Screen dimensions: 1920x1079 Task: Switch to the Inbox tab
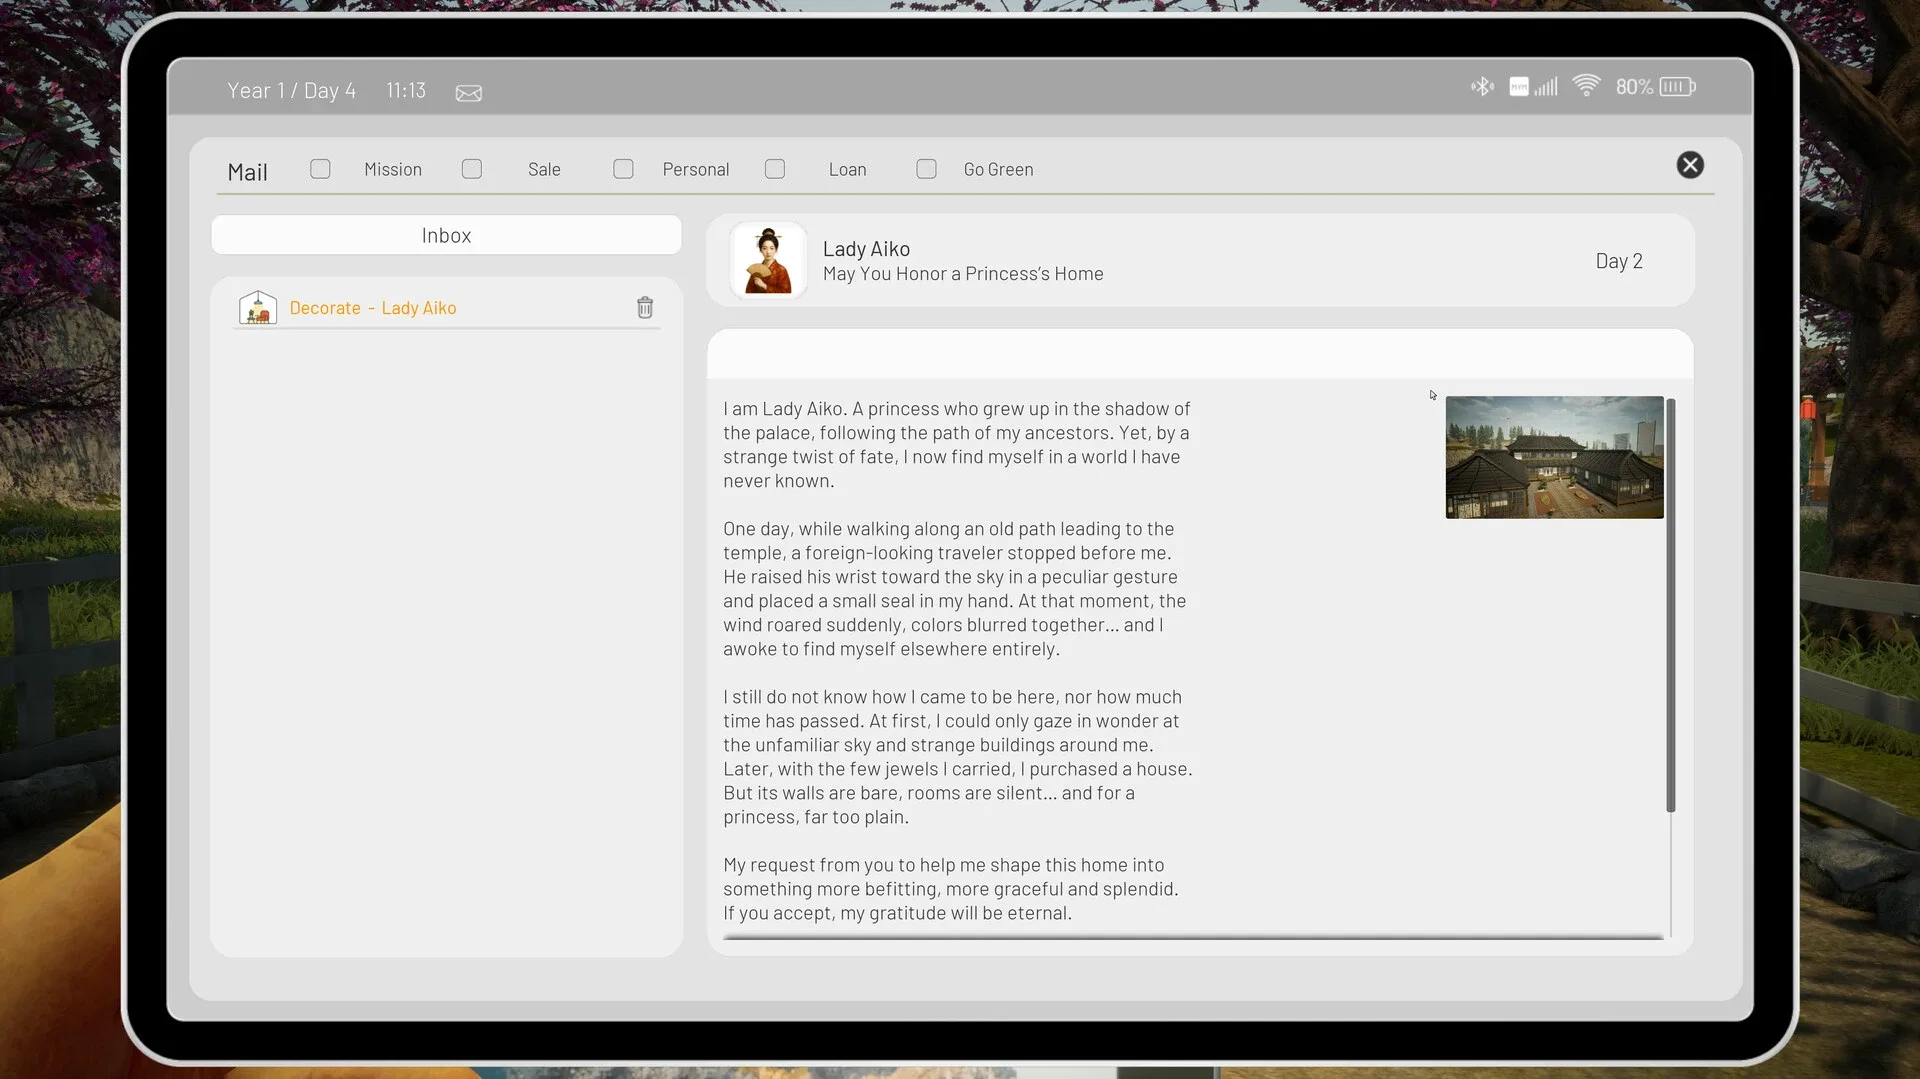pyautogui.click(x=445, y=235)
